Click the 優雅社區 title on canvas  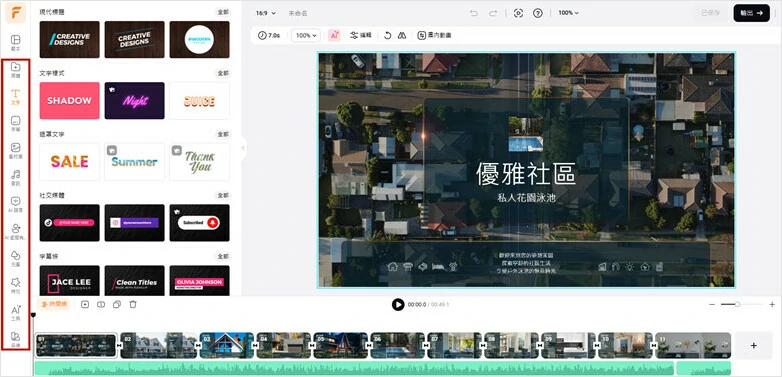pos(526,174)
